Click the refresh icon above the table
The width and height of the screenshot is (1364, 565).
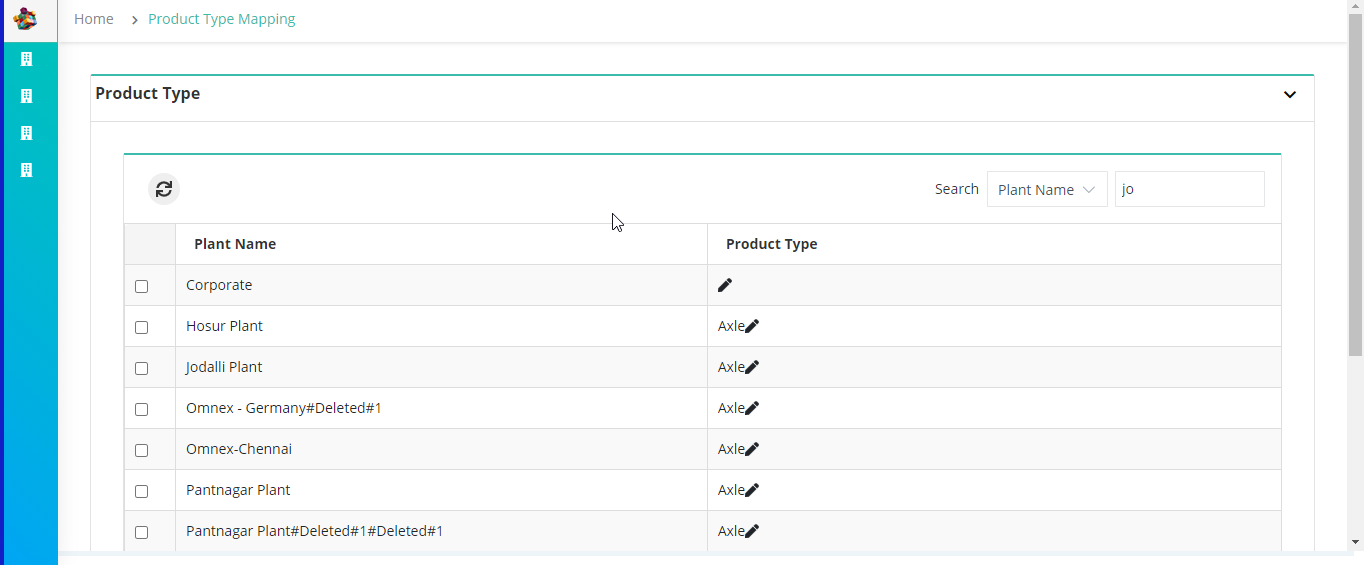[x=164, y=188]
